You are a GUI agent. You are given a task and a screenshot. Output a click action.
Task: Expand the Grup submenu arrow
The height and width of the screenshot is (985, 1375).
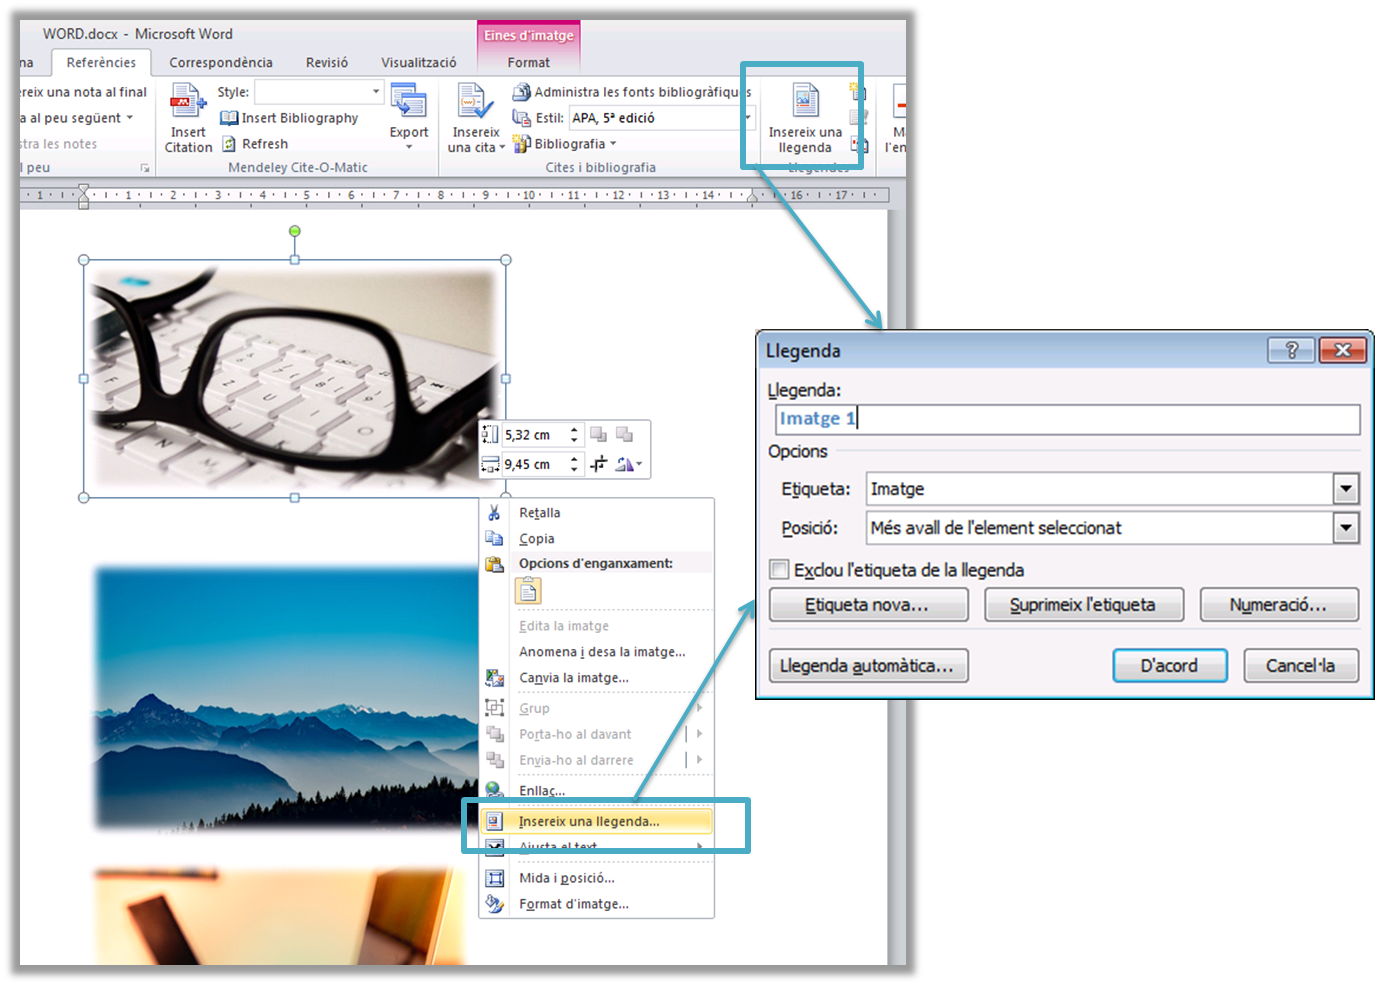click(x=699, y=708)
